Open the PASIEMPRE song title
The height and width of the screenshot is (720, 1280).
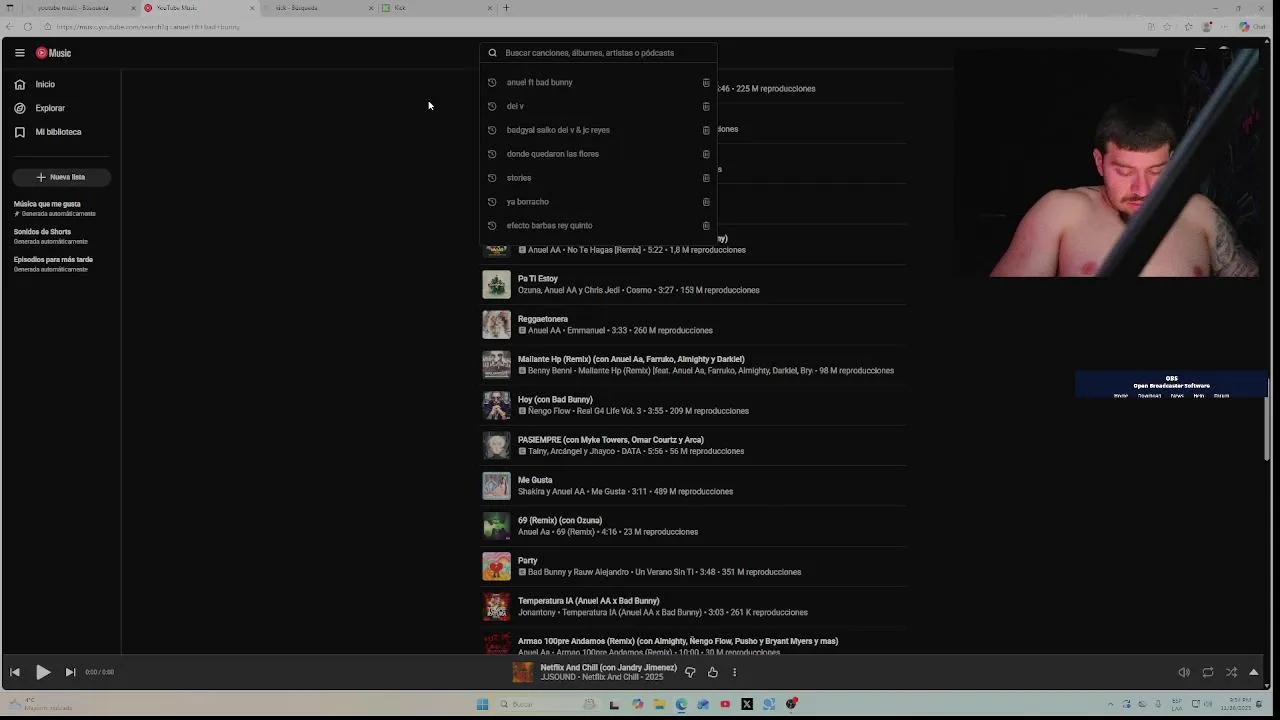click(610, 440)
